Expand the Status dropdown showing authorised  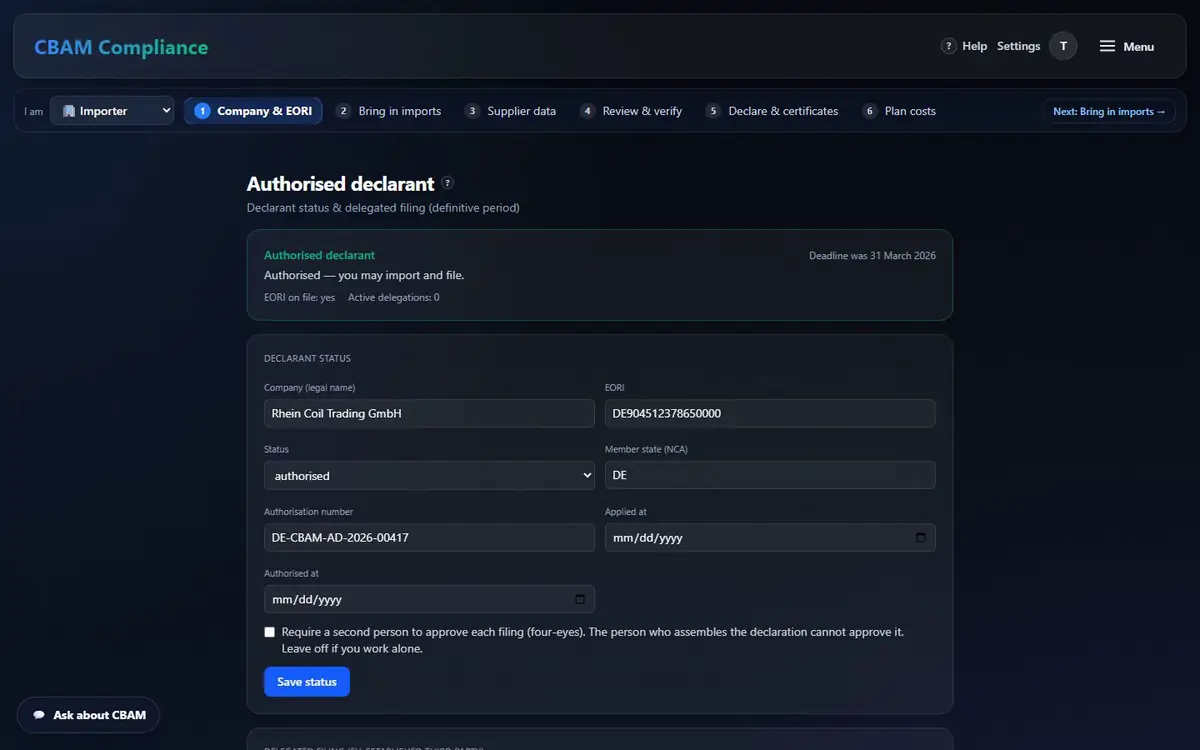[x=429, y=475]
